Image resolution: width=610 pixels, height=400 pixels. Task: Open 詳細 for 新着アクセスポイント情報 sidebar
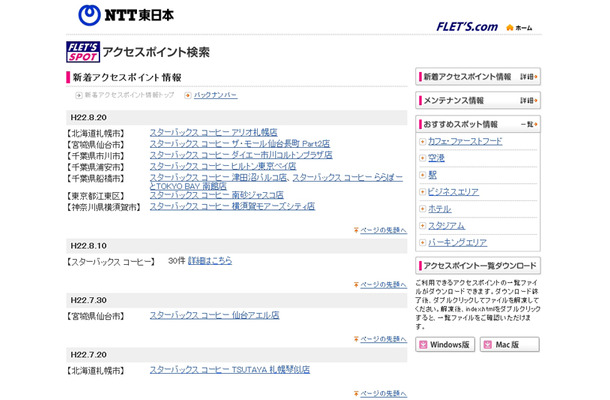click(x=529, y=77)
